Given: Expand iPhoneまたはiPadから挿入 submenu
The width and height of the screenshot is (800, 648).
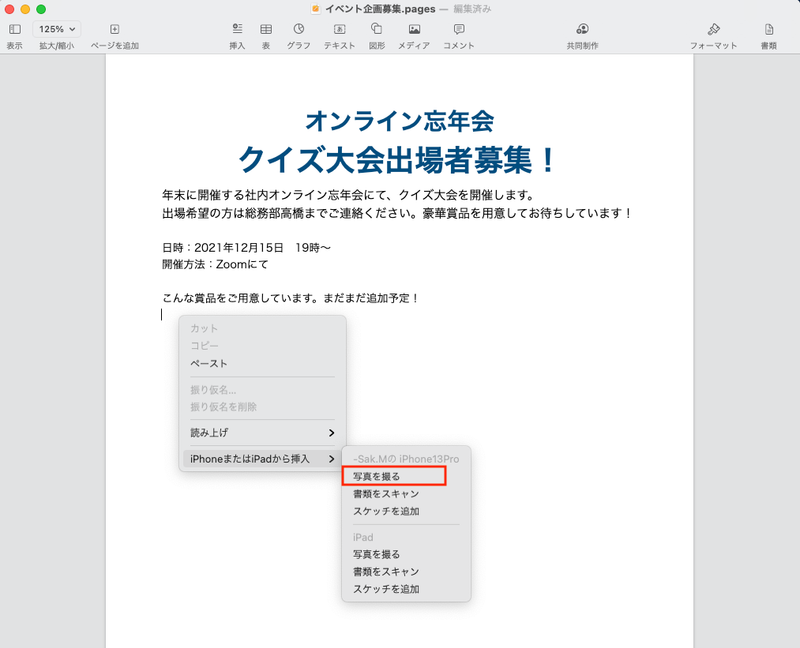Looking at the screenshot, I should tap(262, 458).
